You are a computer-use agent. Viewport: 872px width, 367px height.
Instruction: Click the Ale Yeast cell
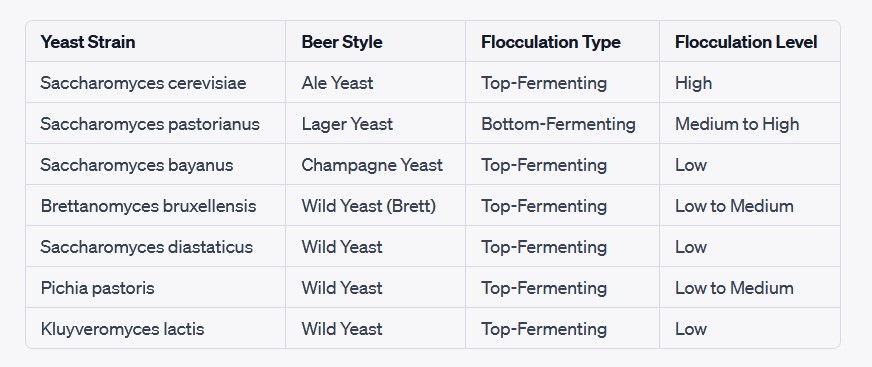point(375,82)
